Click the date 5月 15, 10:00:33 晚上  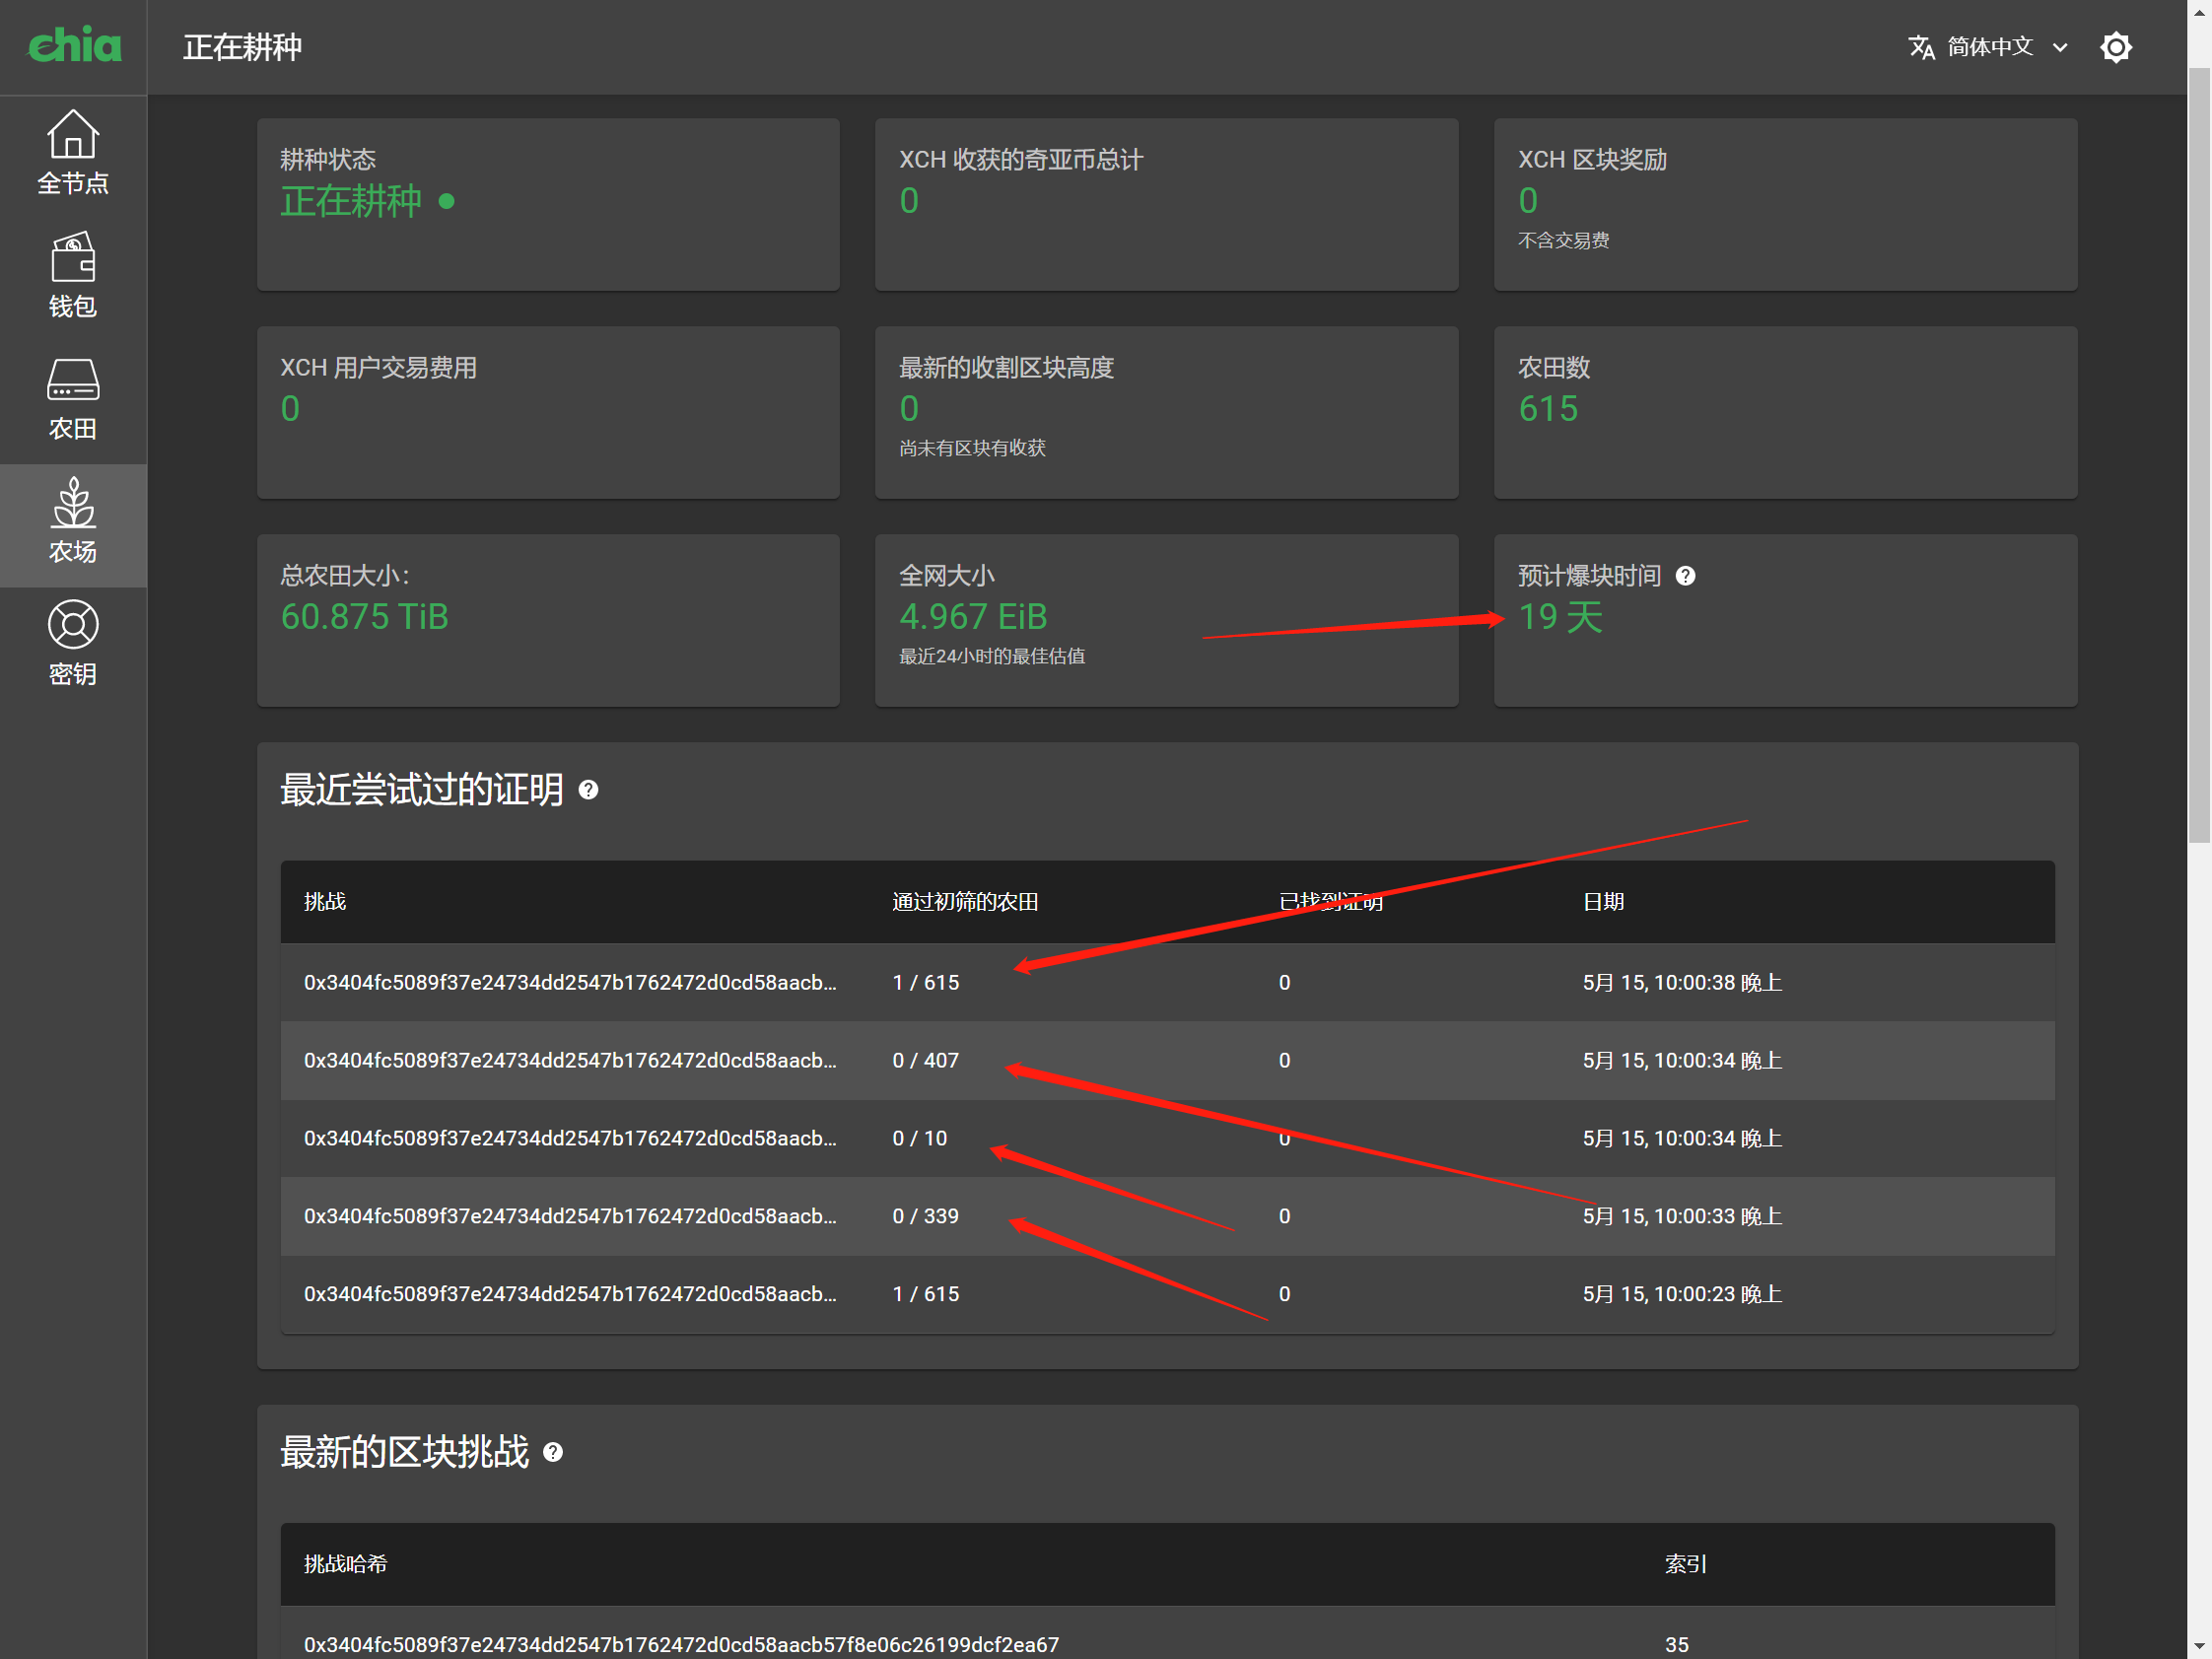(x=1682, y=1217)
